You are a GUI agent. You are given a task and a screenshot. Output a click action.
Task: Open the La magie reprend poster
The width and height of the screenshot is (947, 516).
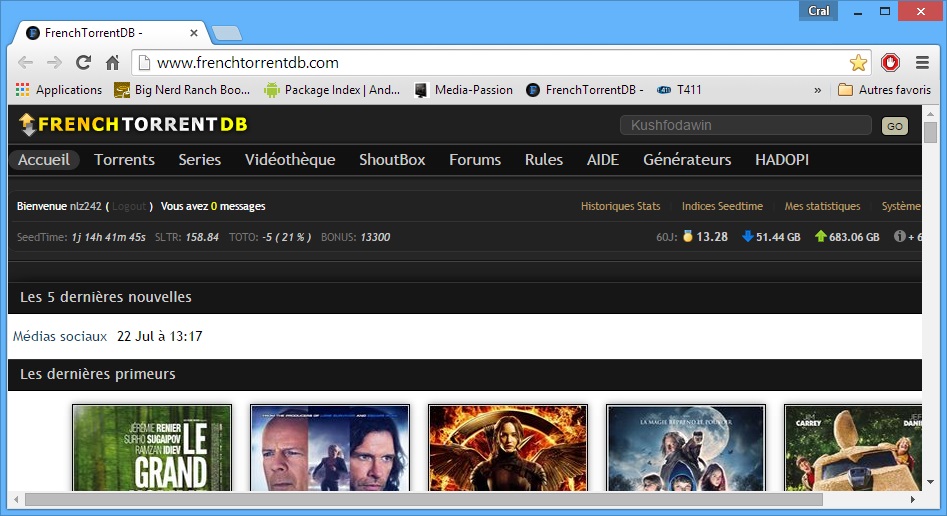coord(686,448)
